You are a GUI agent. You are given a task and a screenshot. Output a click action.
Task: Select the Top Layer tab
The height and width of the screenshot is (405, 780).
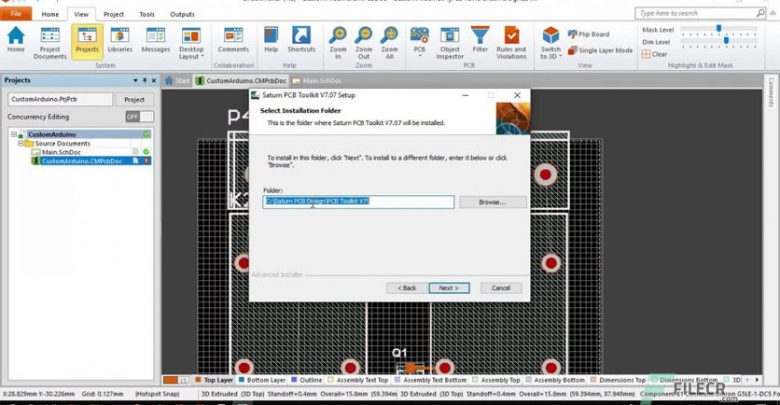click(214, 380)
